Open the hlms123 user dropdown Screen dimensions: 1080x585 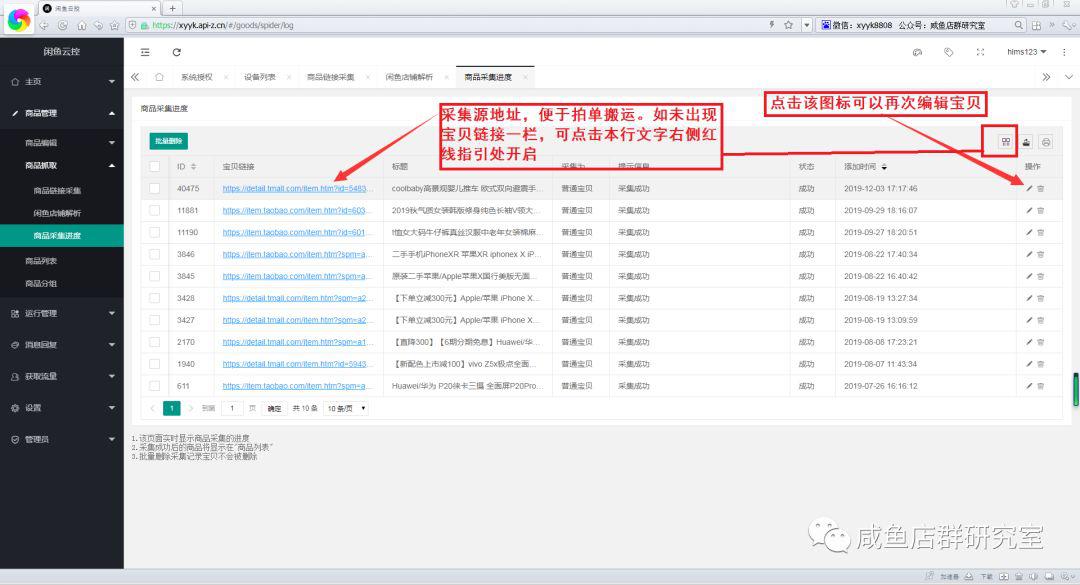pos(1026,52)
